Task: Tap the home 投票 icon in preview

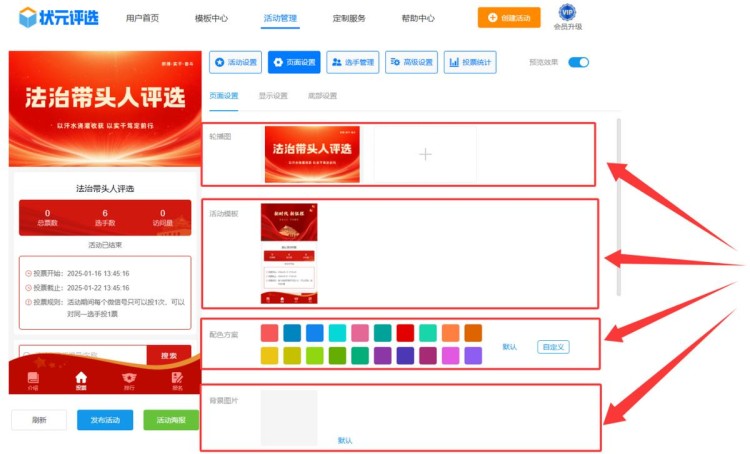Action: [81, 379]
